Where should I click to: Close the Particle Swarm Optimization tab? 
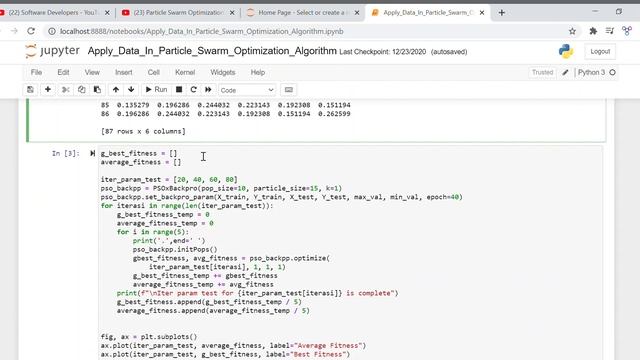point(232,13)
